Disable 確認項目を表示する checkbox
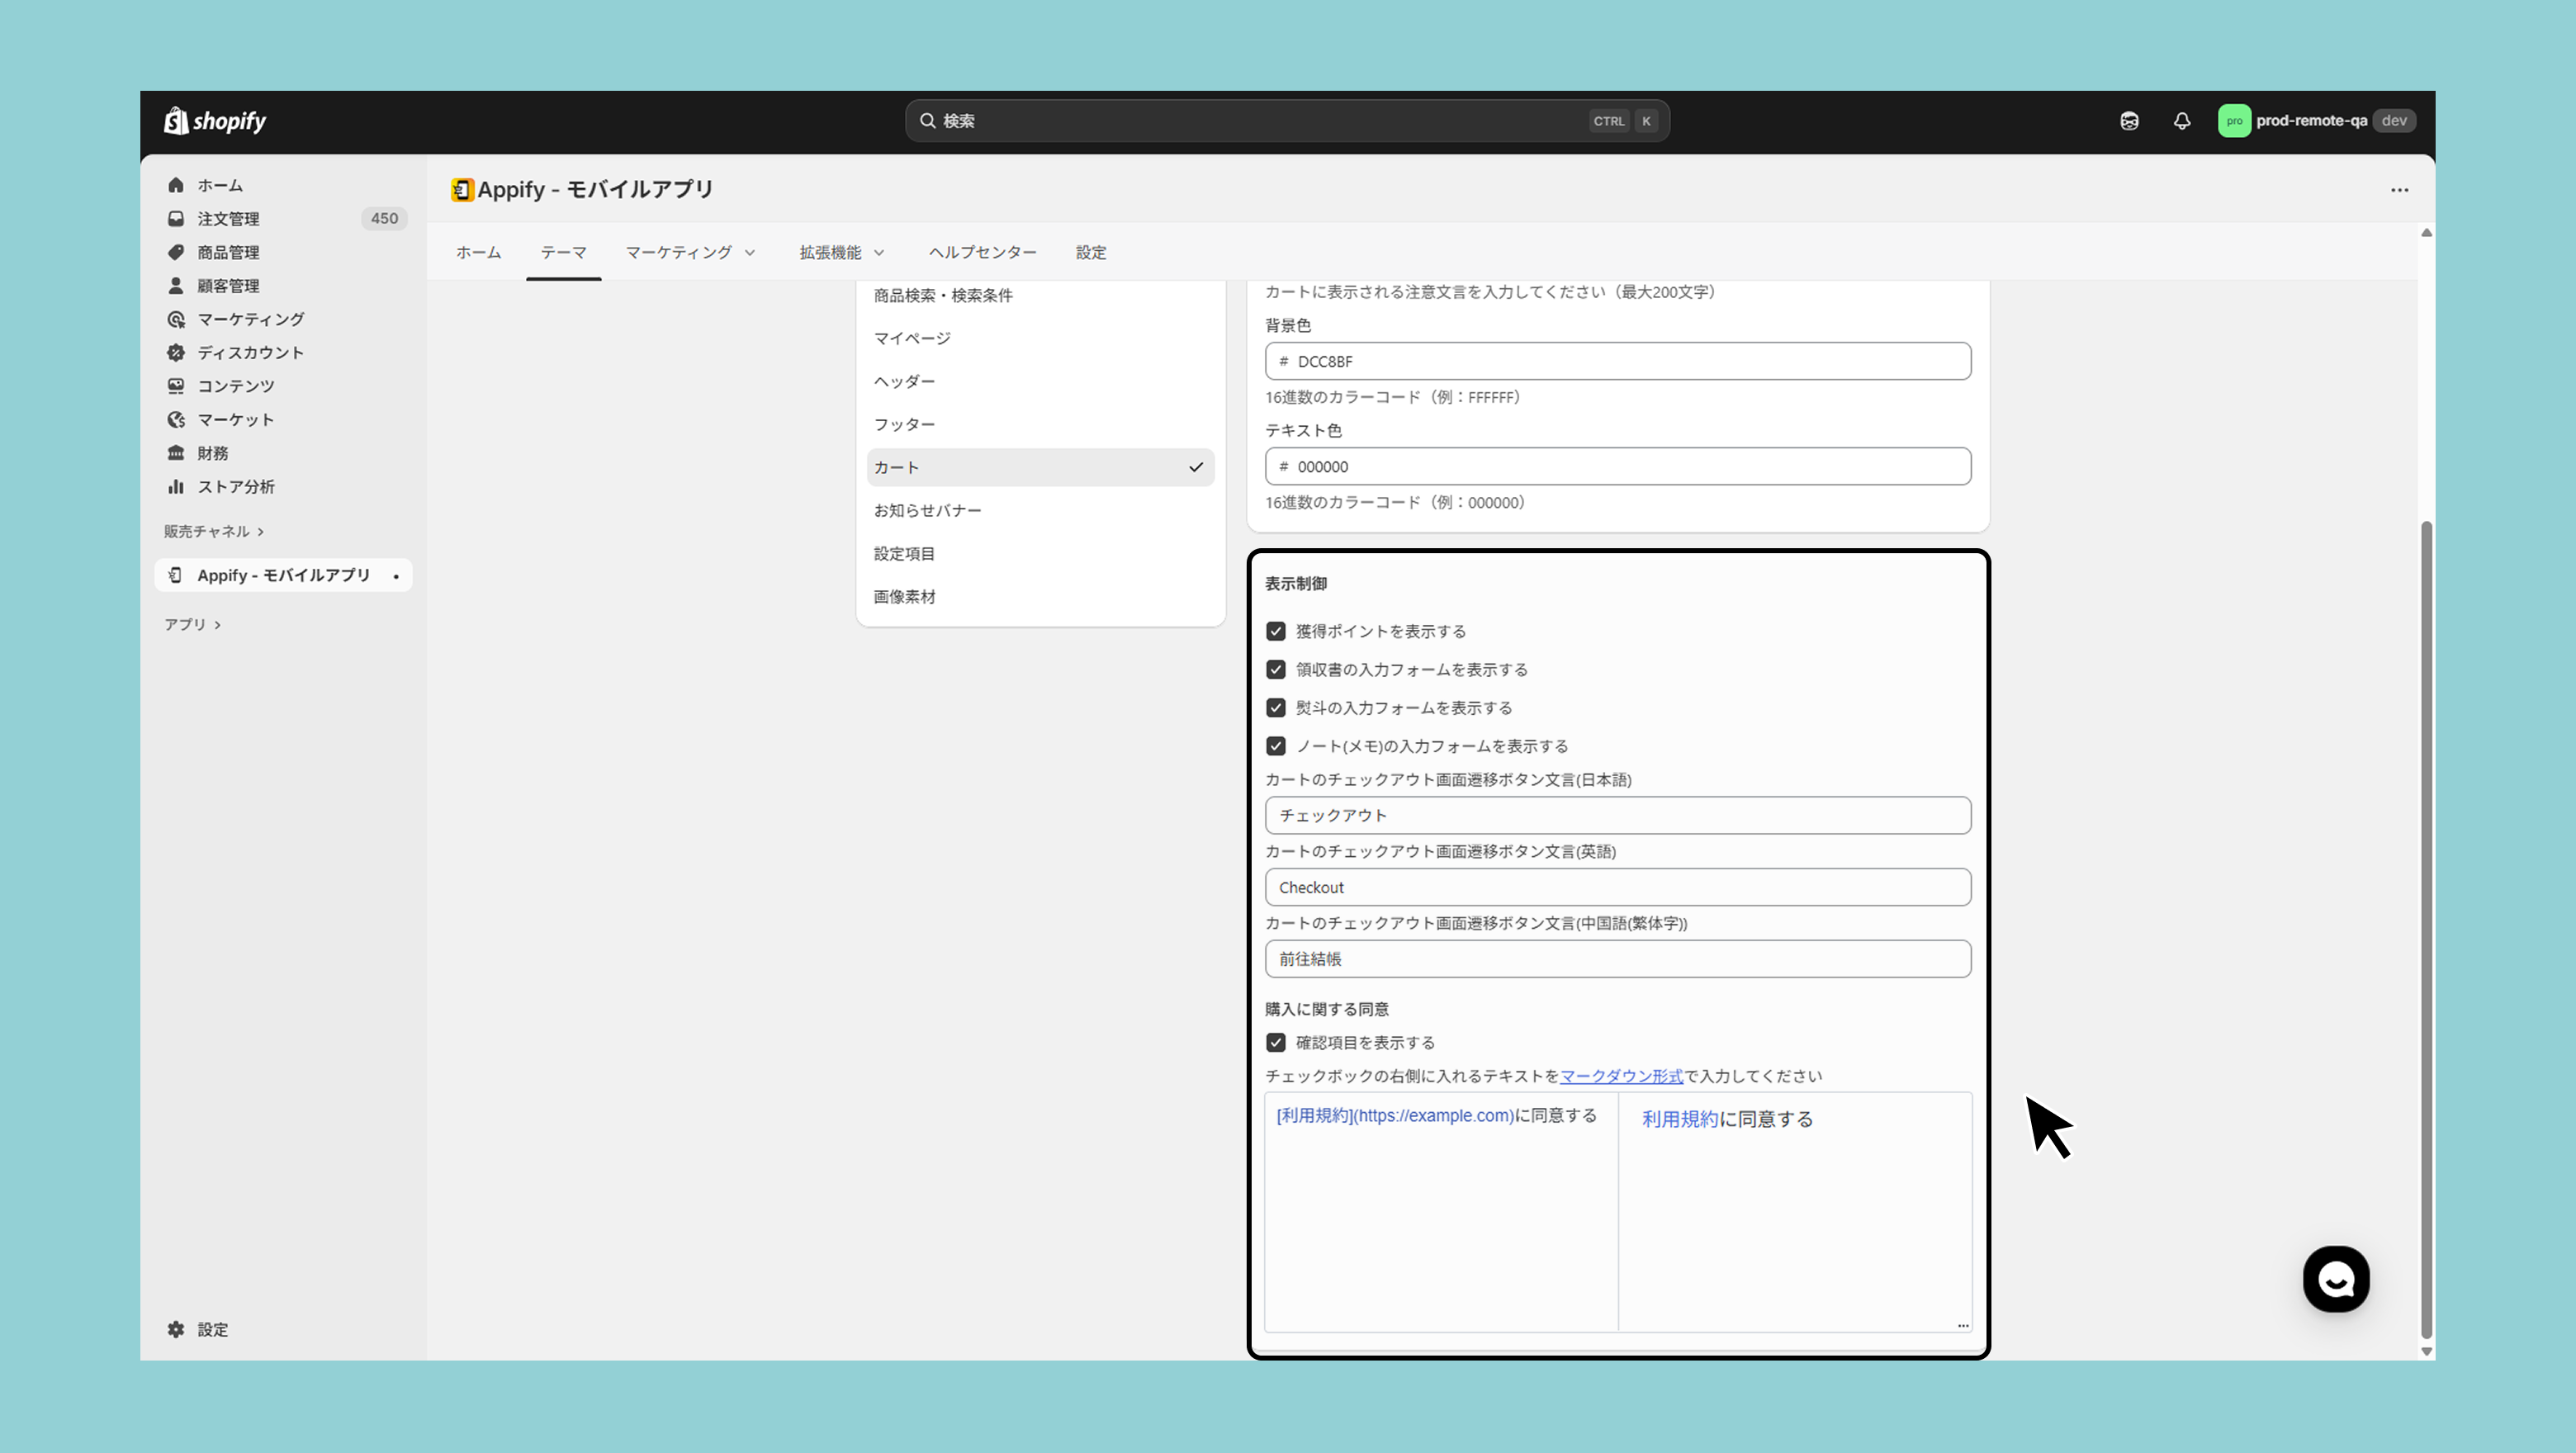 tap(1276, 1043)
